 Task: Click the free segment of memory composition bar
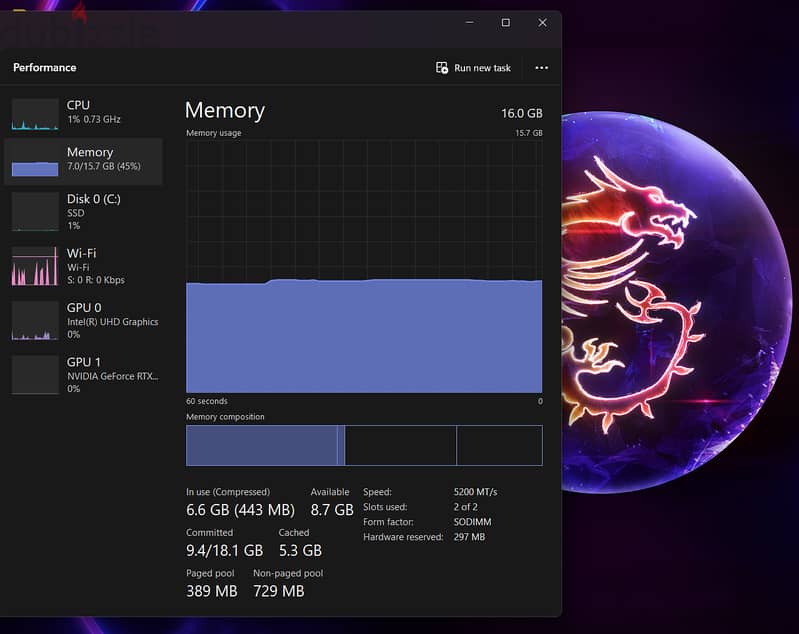pyautogui.click(x=499, y=445)
